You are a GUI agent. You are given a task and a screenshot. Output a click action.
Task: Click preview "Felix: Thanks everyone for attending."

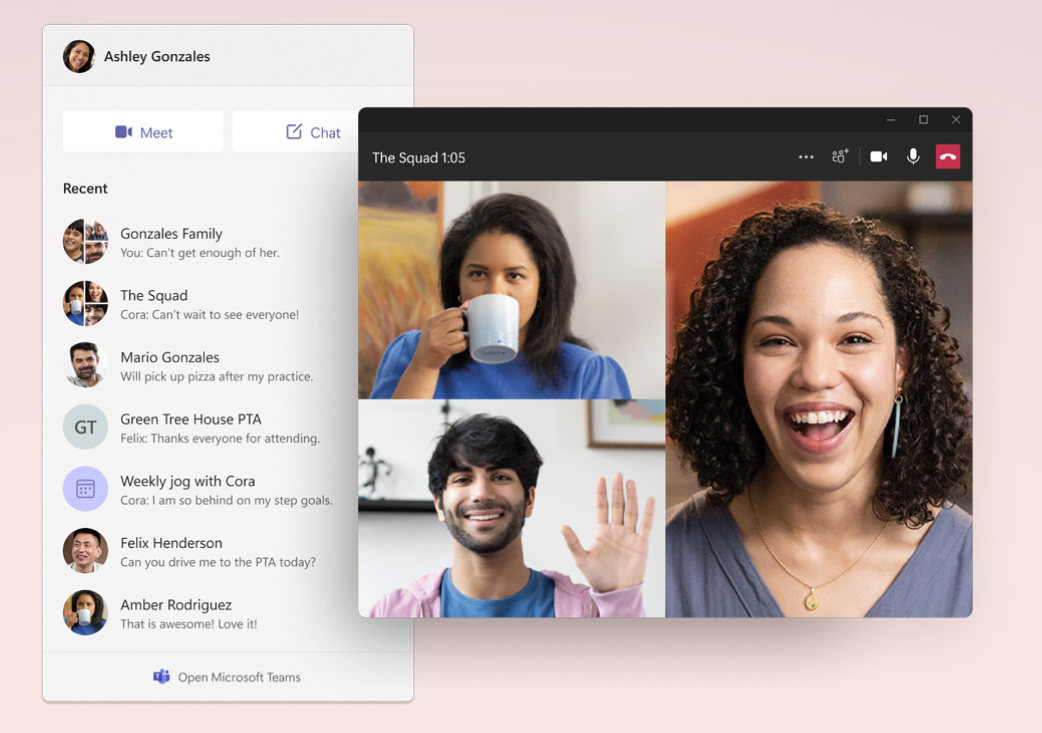tap(220, 439)
